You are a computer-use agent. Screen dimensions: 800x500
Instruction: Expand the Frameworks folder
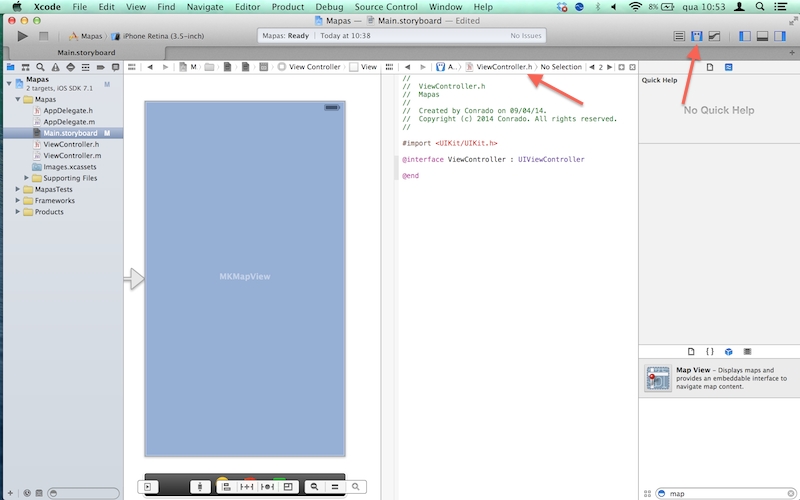click(x=18, y=201)
